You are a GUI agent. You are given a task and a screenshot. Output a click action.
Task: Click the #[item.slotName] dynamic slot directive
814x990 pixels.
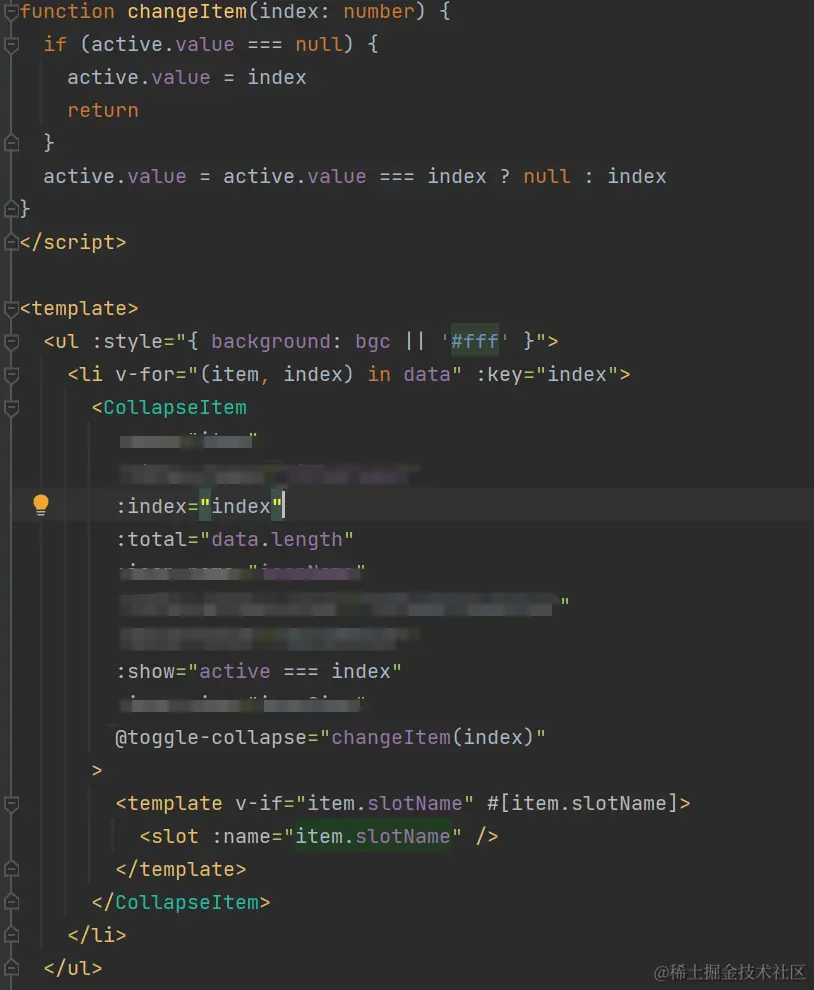coord(582,803)
